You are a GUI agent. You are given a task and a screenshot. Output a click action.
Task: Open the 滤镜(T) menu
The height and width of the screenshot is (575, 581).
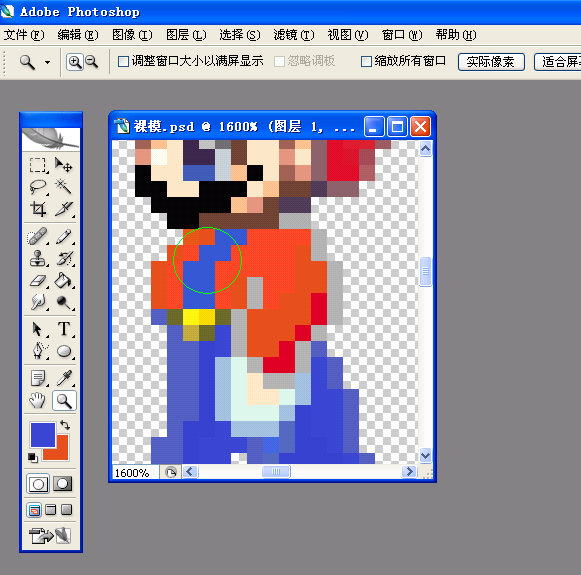(294, 35)
